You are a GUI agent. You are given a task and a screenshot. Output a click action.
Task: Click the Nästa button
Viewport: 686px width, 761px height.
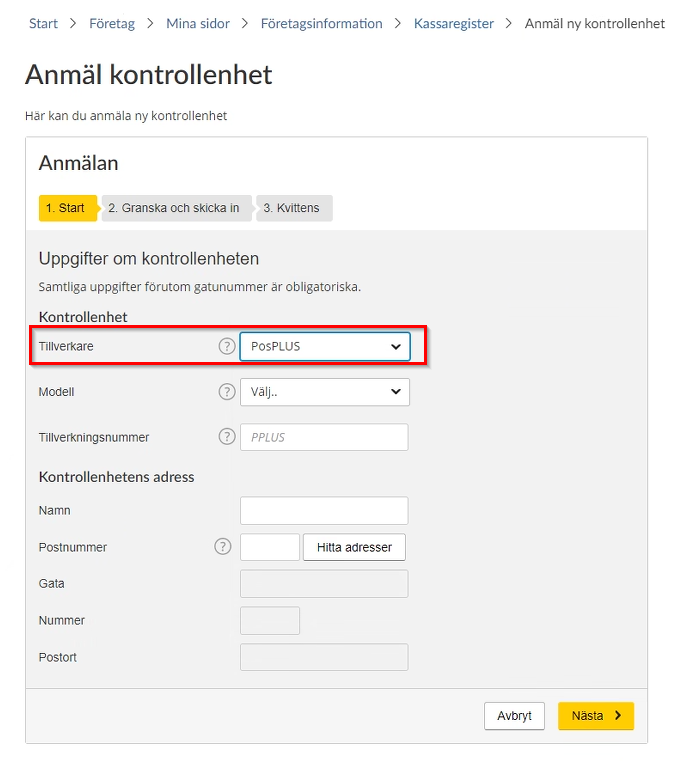(596, 716)
